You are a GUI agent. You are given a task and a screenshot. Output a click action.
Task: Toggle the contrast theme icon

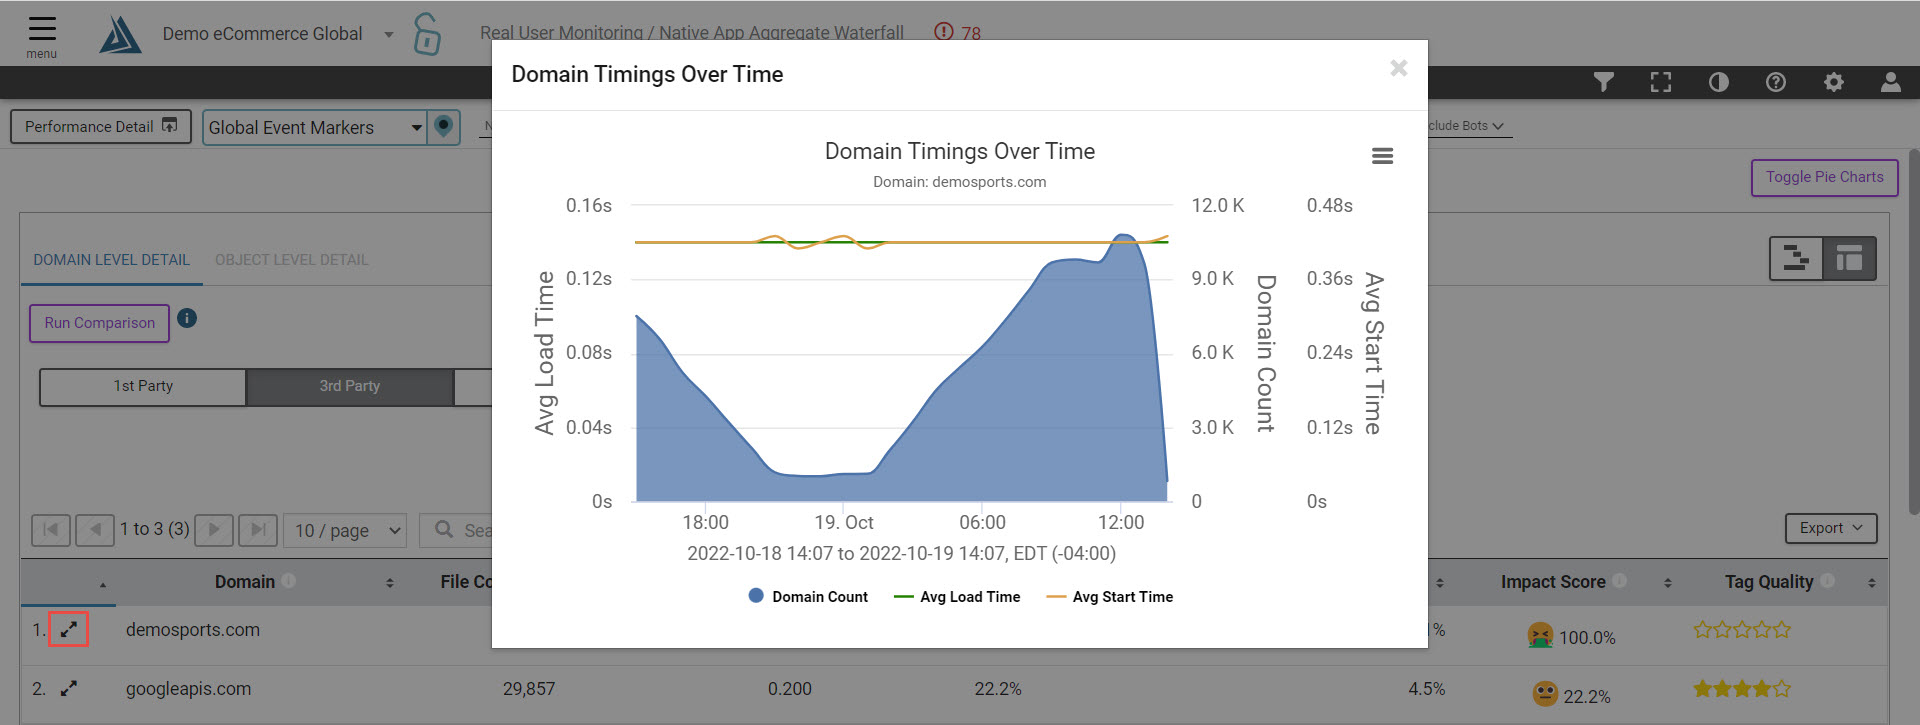click(1718, 82)
